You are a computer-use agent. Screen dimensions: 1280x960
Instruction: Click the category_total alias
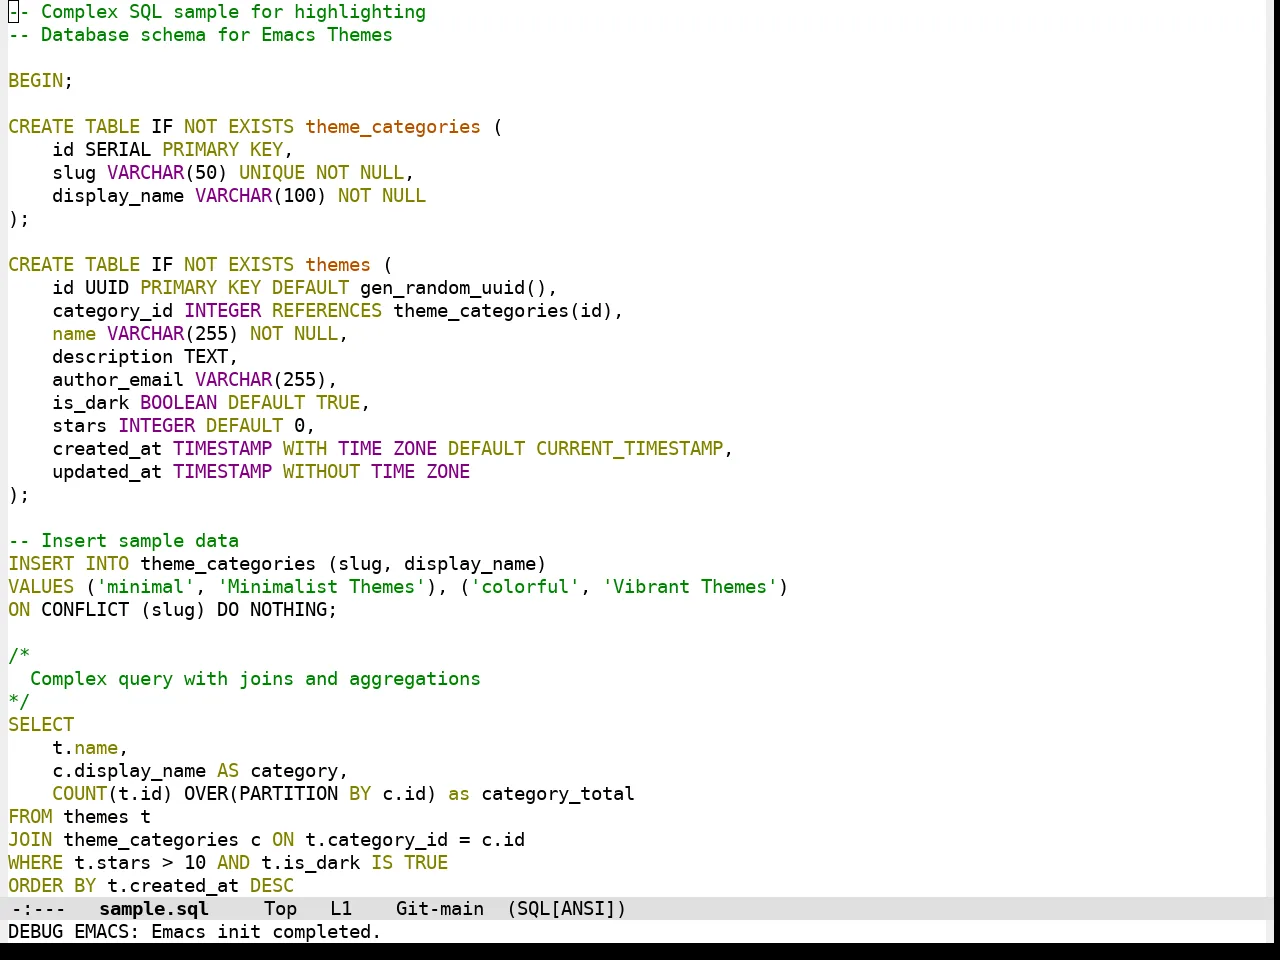(x=558, y=794)
